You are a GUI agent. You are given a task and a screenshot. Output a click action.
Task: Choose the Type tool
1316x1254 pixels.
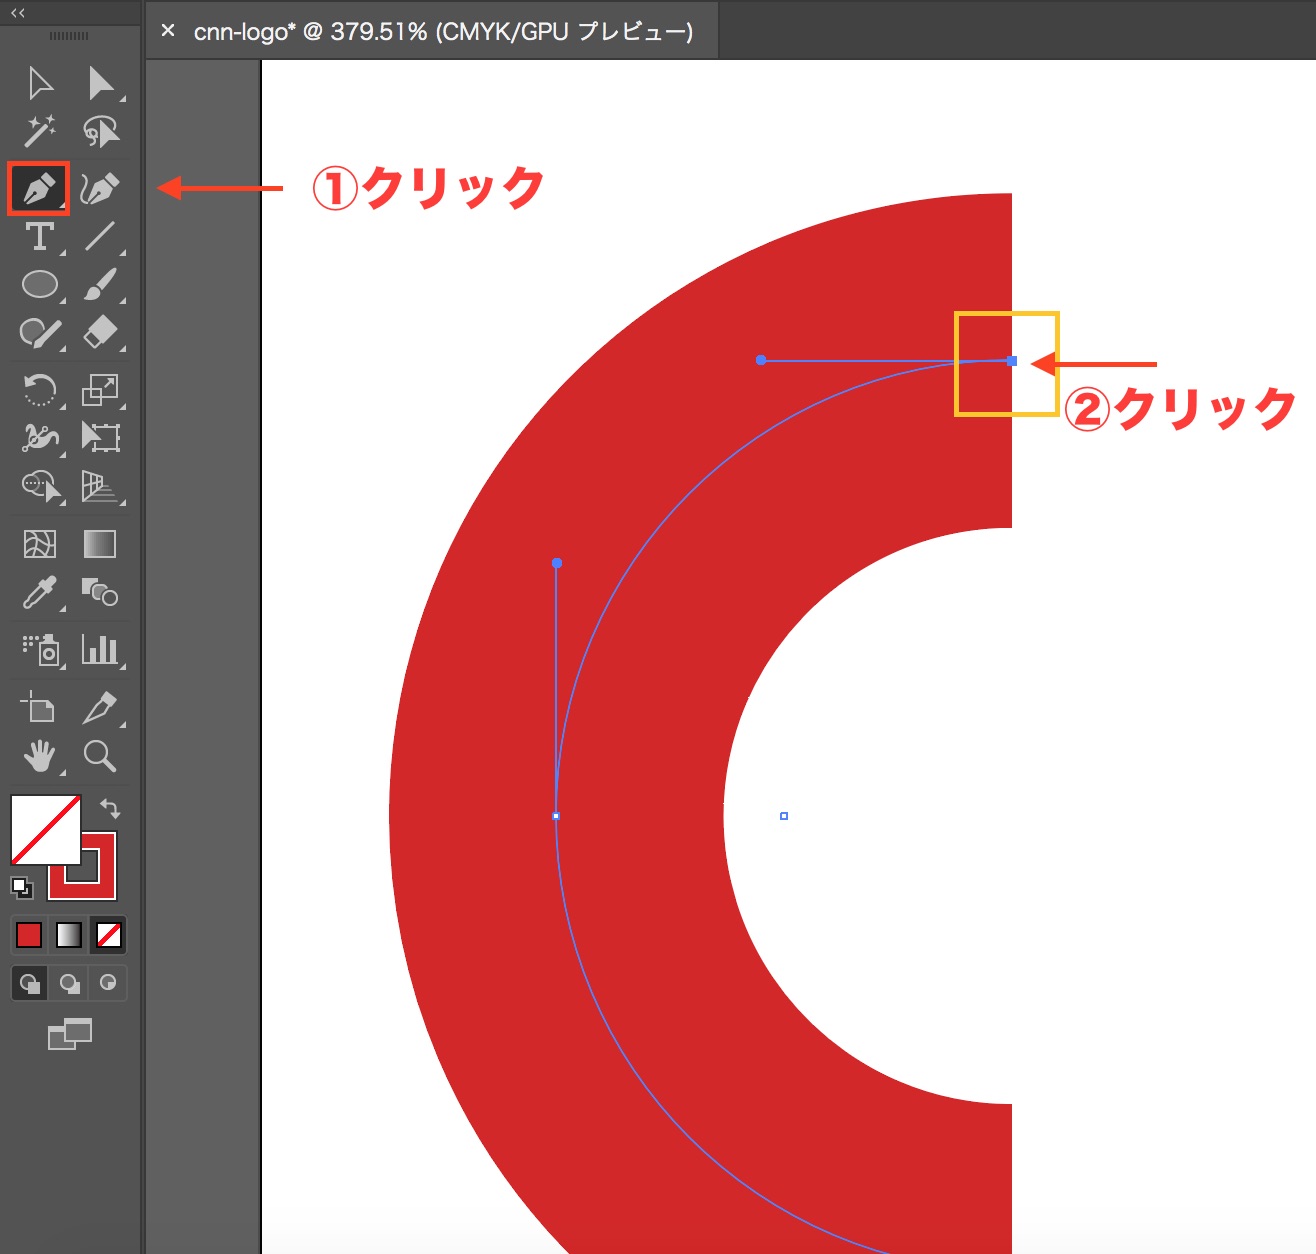click(40, 236)
